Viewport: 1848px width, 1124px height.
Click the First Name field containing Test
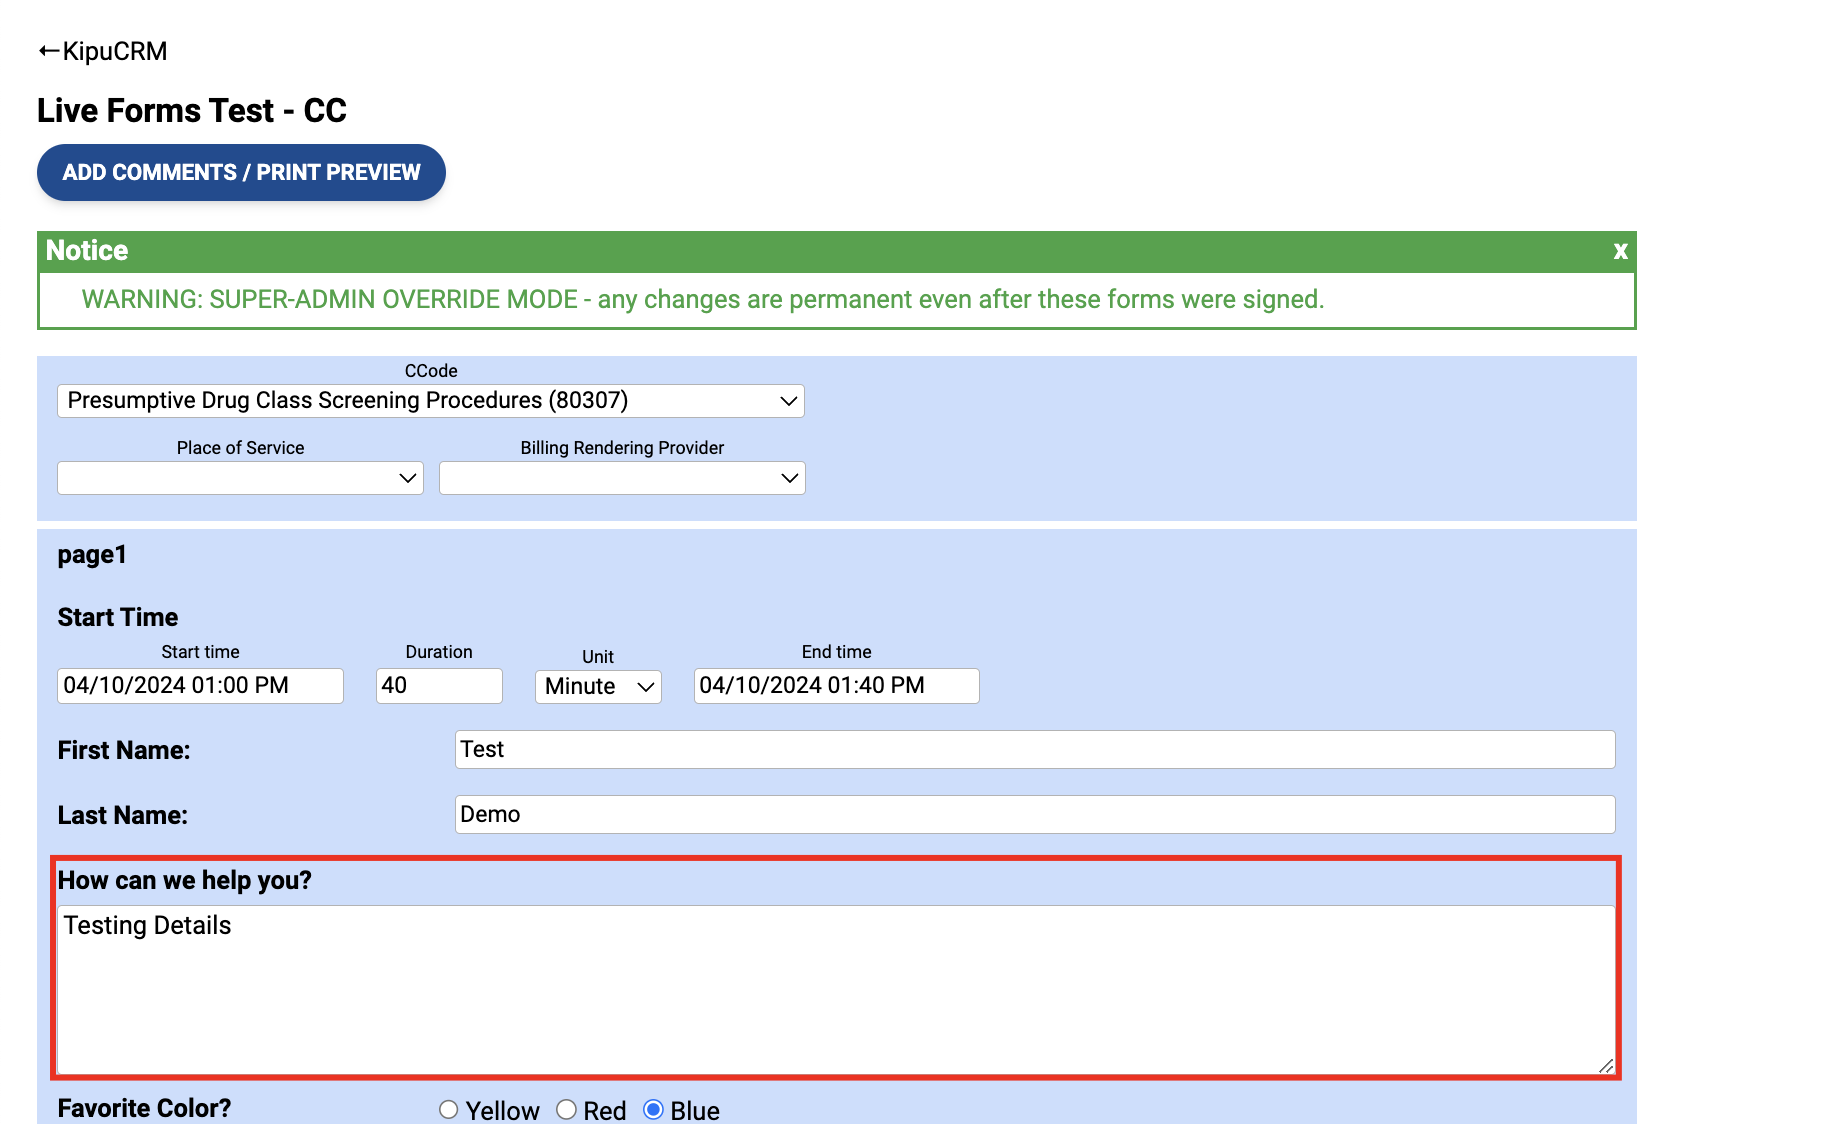point(1035,749)
